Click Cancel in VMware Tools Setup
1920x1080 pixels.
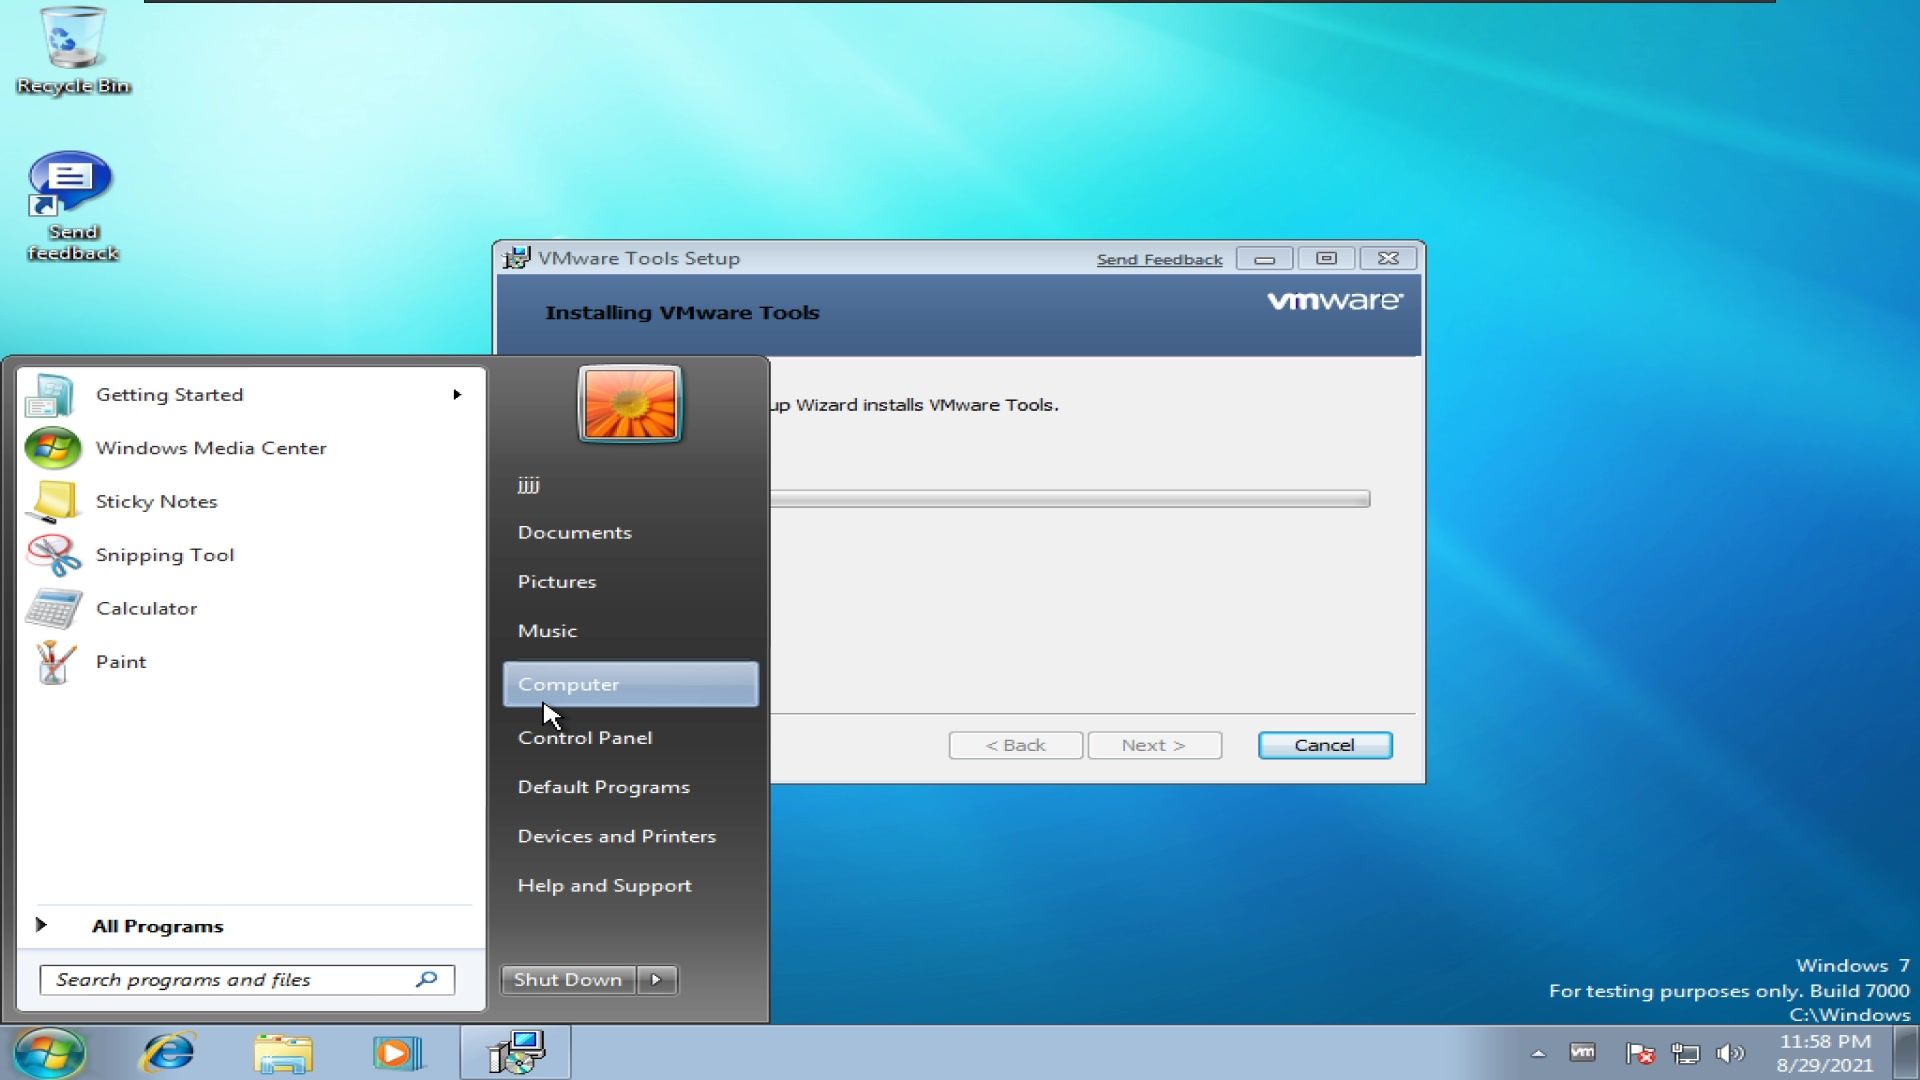coord(1325,745)
